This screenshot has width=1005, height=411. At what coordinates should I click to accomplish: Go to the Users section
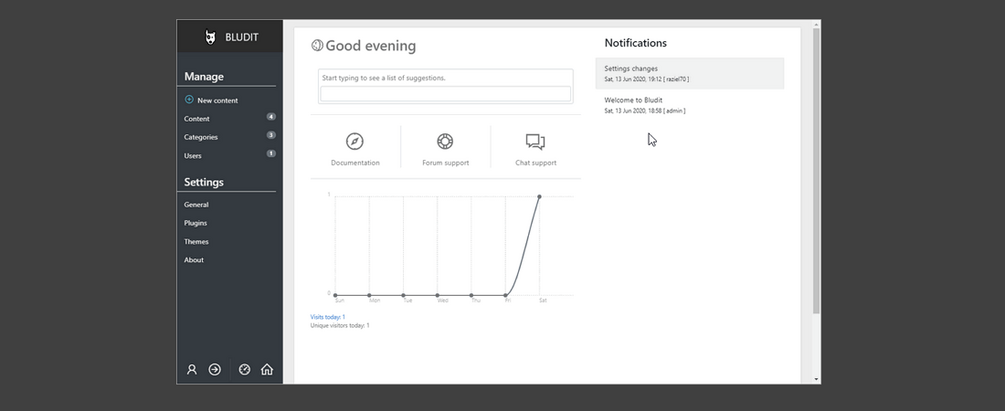(193, 156)
